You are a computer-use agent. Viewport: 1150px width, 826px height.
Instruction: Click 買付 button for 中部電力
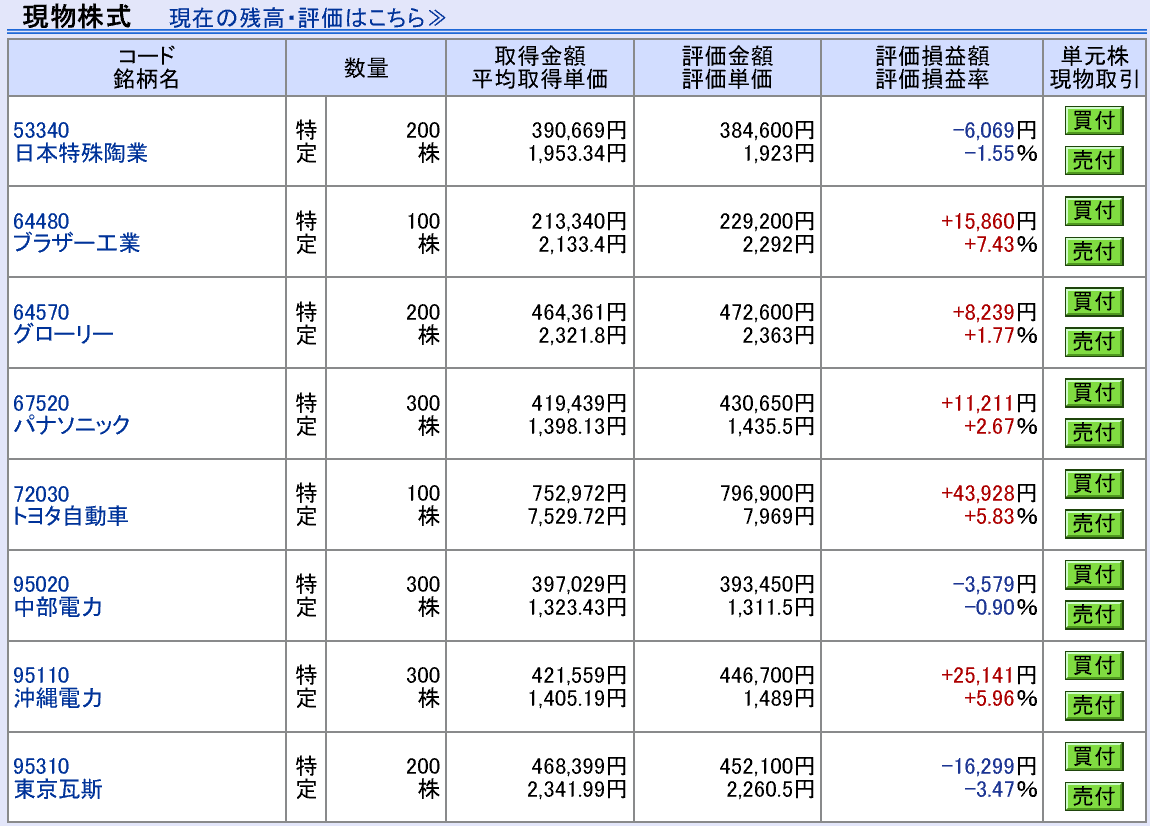[x=1094, y=575]
